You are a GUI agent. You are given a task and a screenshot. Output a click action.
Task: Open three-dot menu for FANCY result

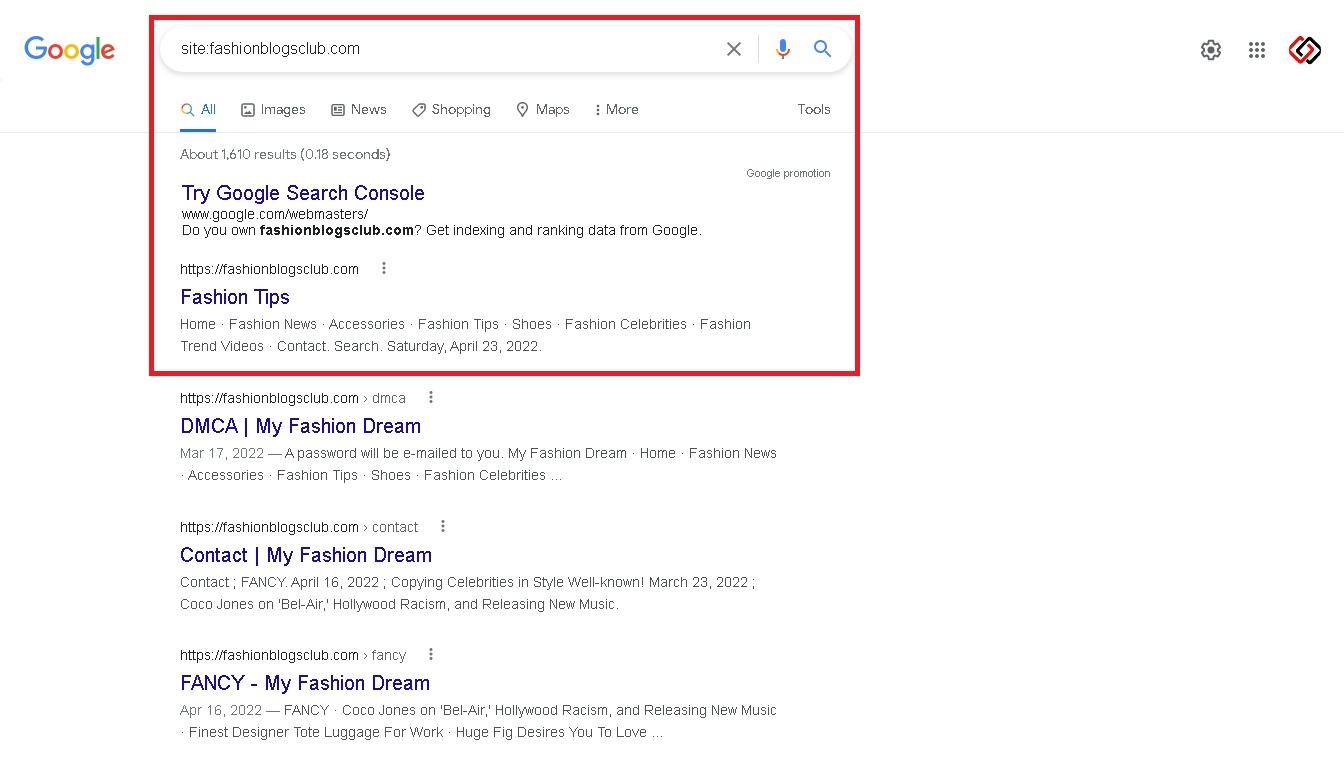[x=431, y=654]
